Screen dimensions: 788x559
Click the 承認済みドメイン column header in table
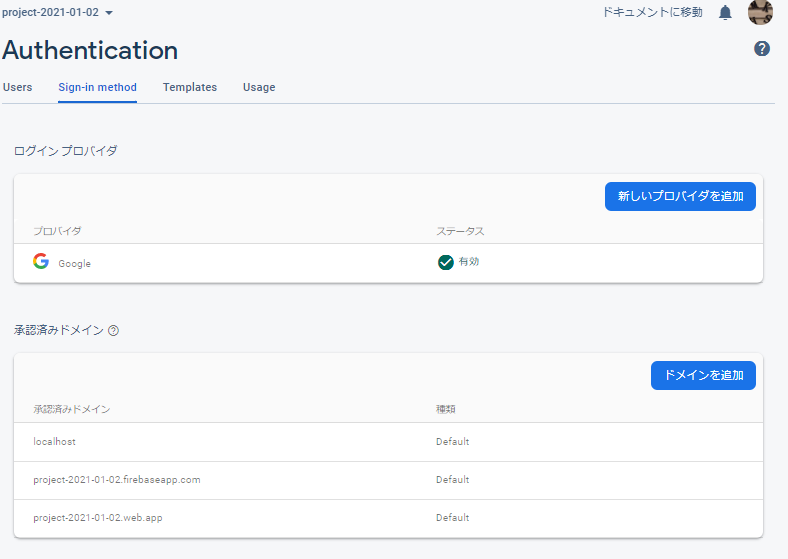tap(72, 409)
